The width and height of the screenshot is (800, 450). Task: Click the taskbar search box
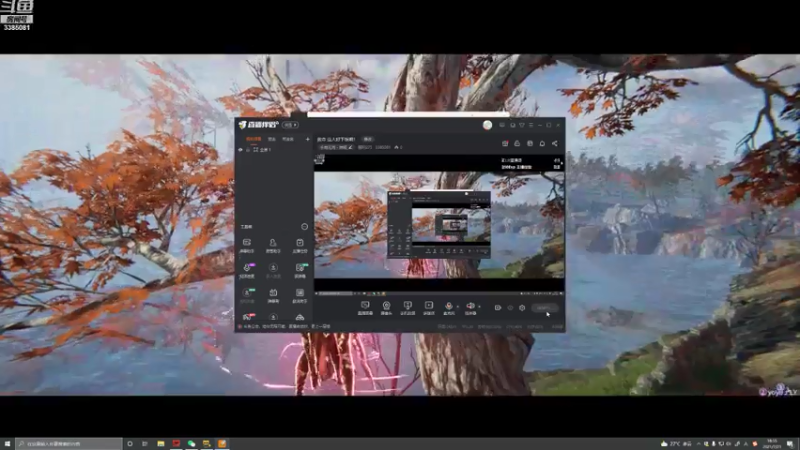[x=69, y=444]
